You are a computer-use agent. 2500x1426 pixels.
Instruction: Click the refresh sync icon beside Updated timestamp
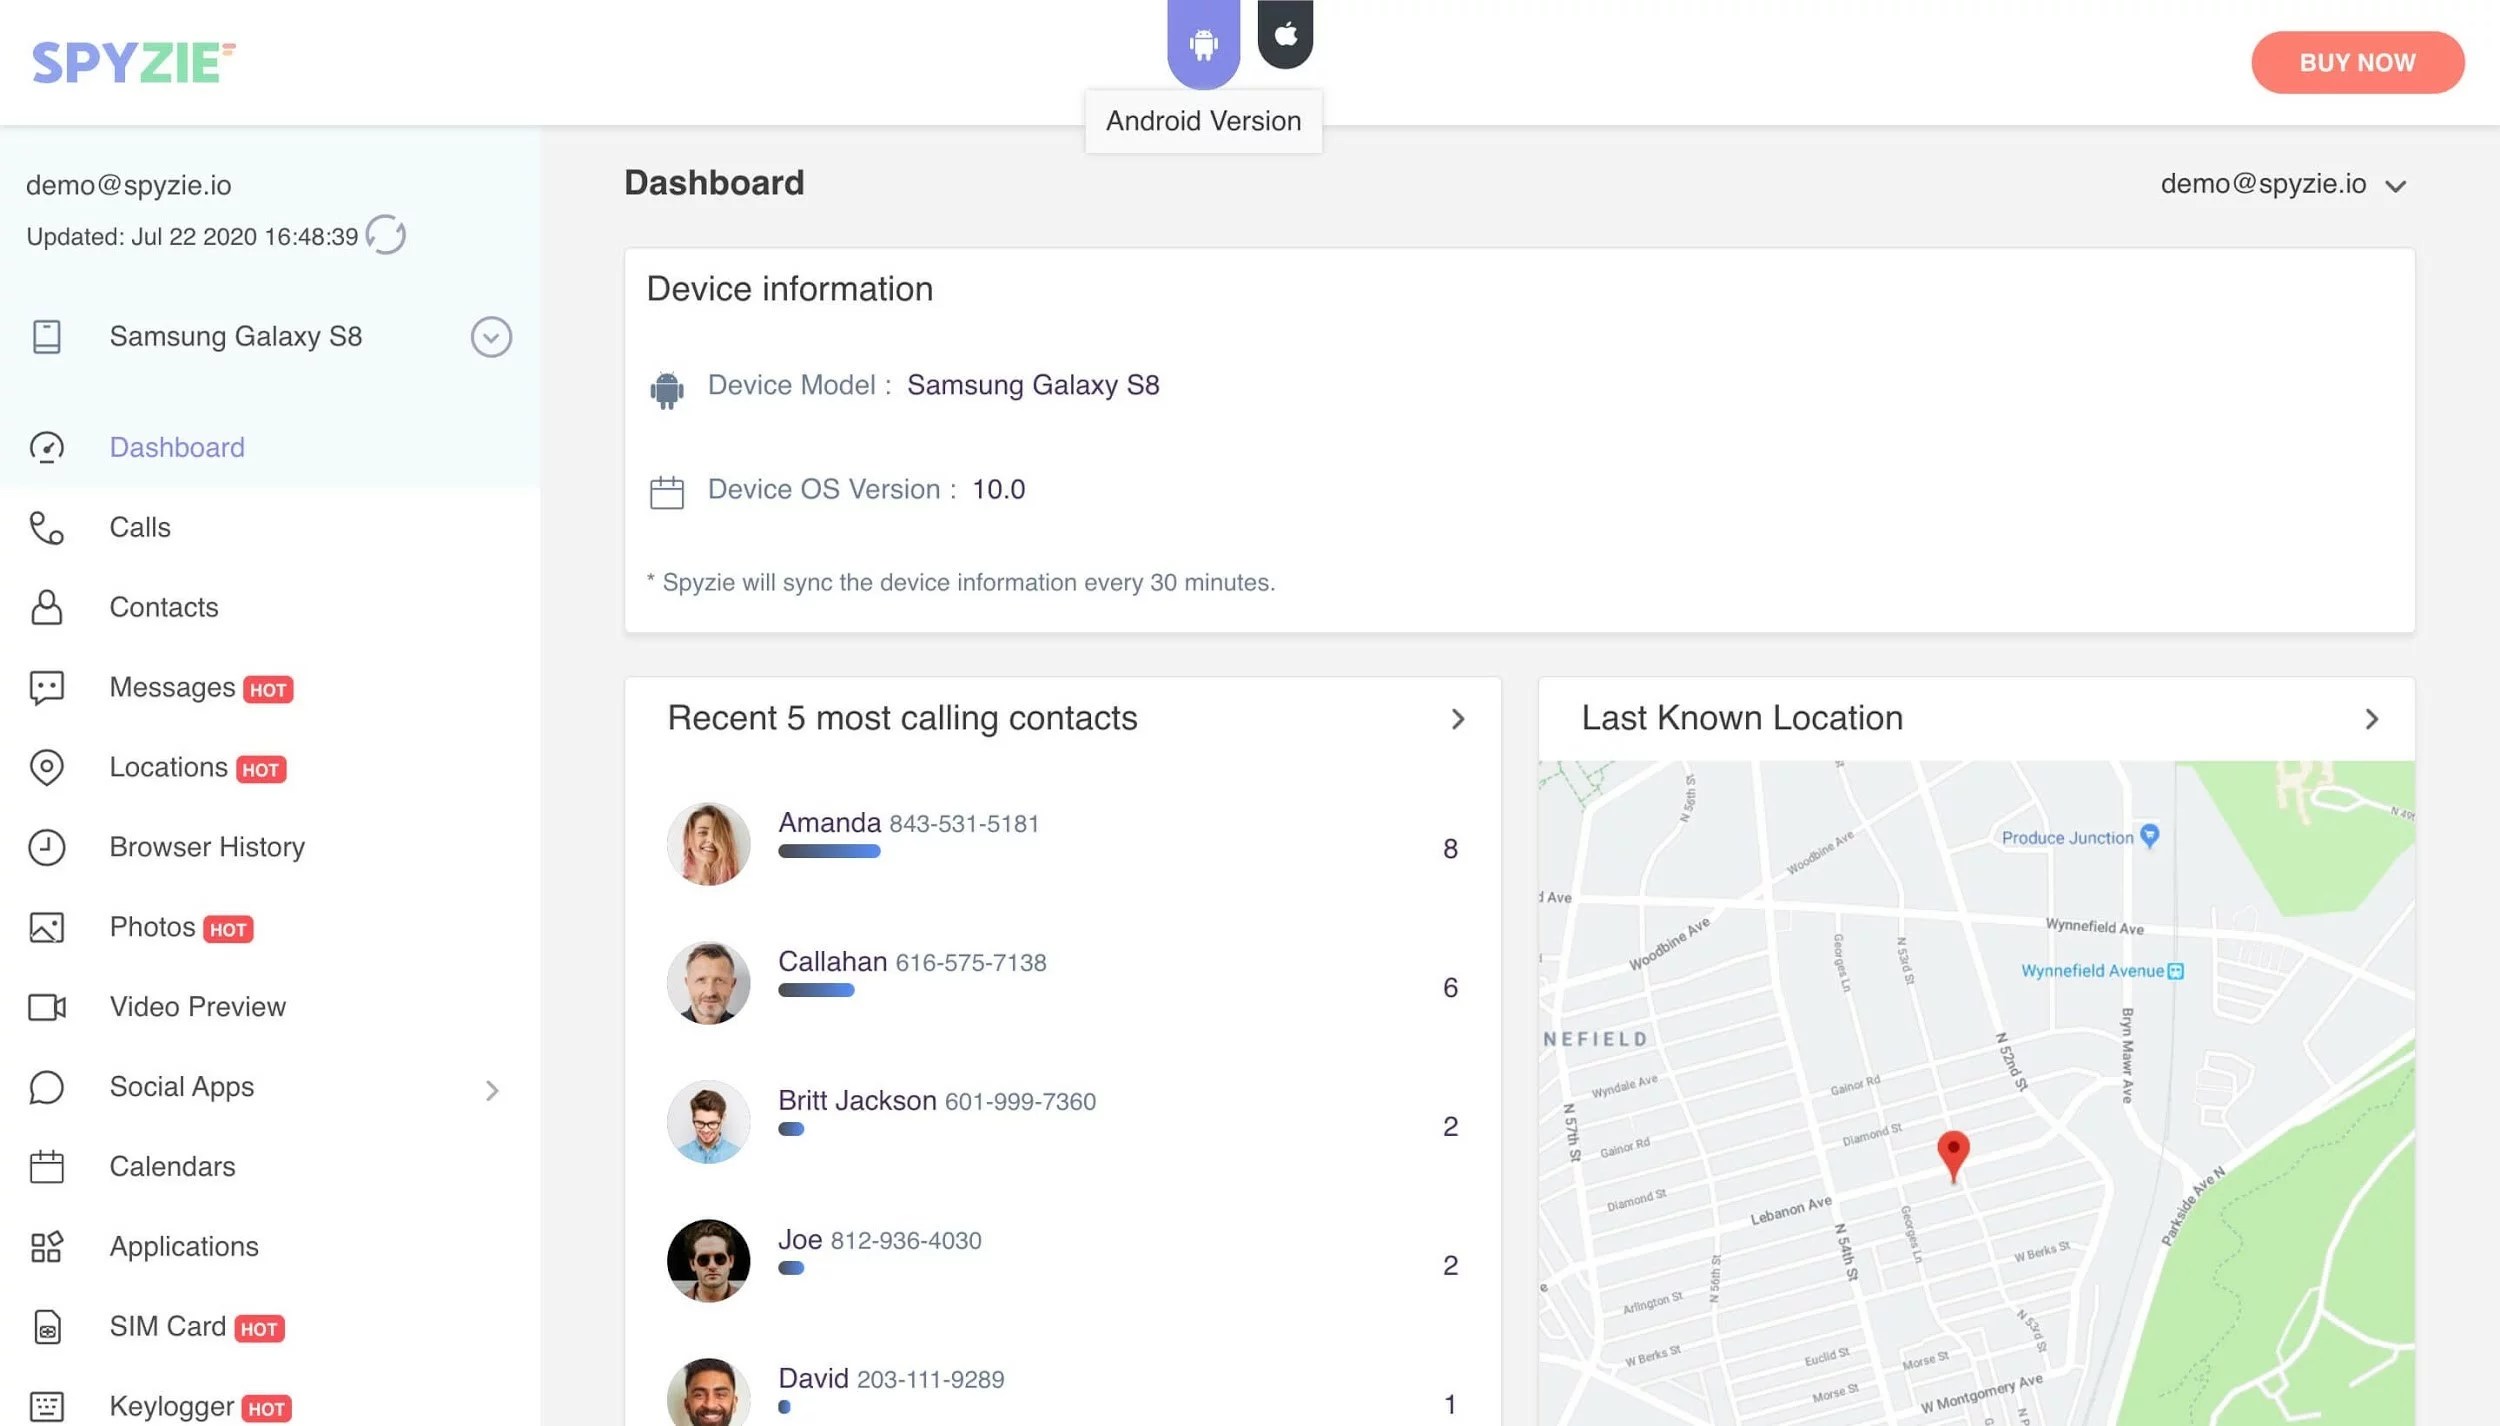385,235
